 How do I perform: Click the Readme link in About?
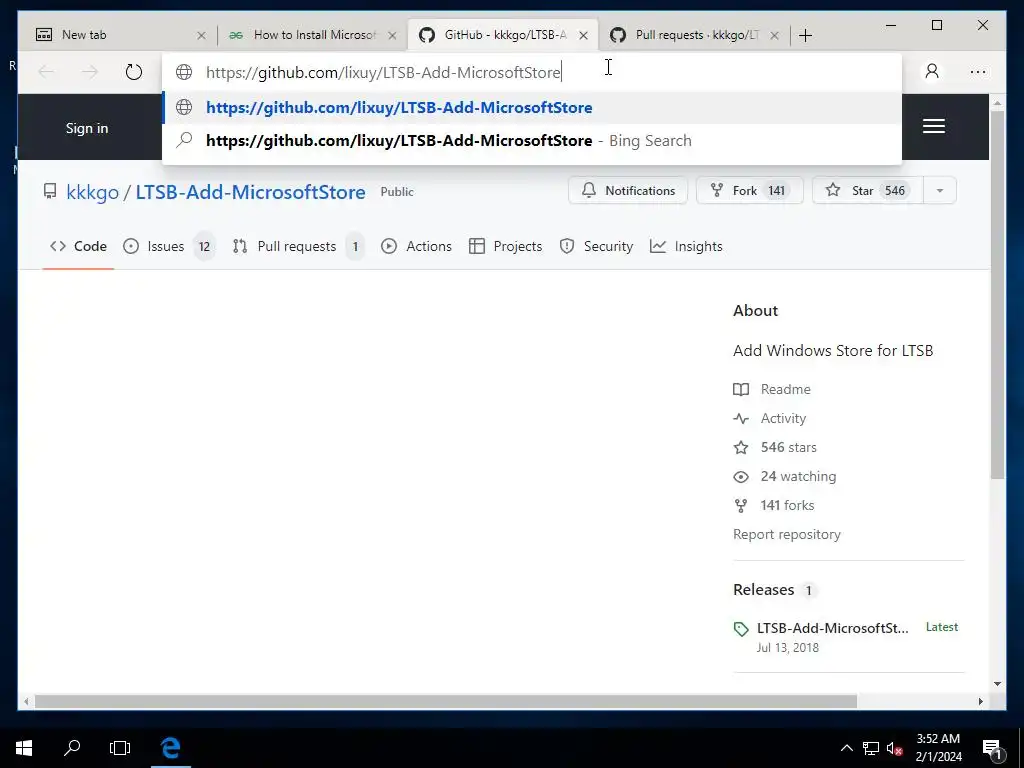(x=772, y=389)
